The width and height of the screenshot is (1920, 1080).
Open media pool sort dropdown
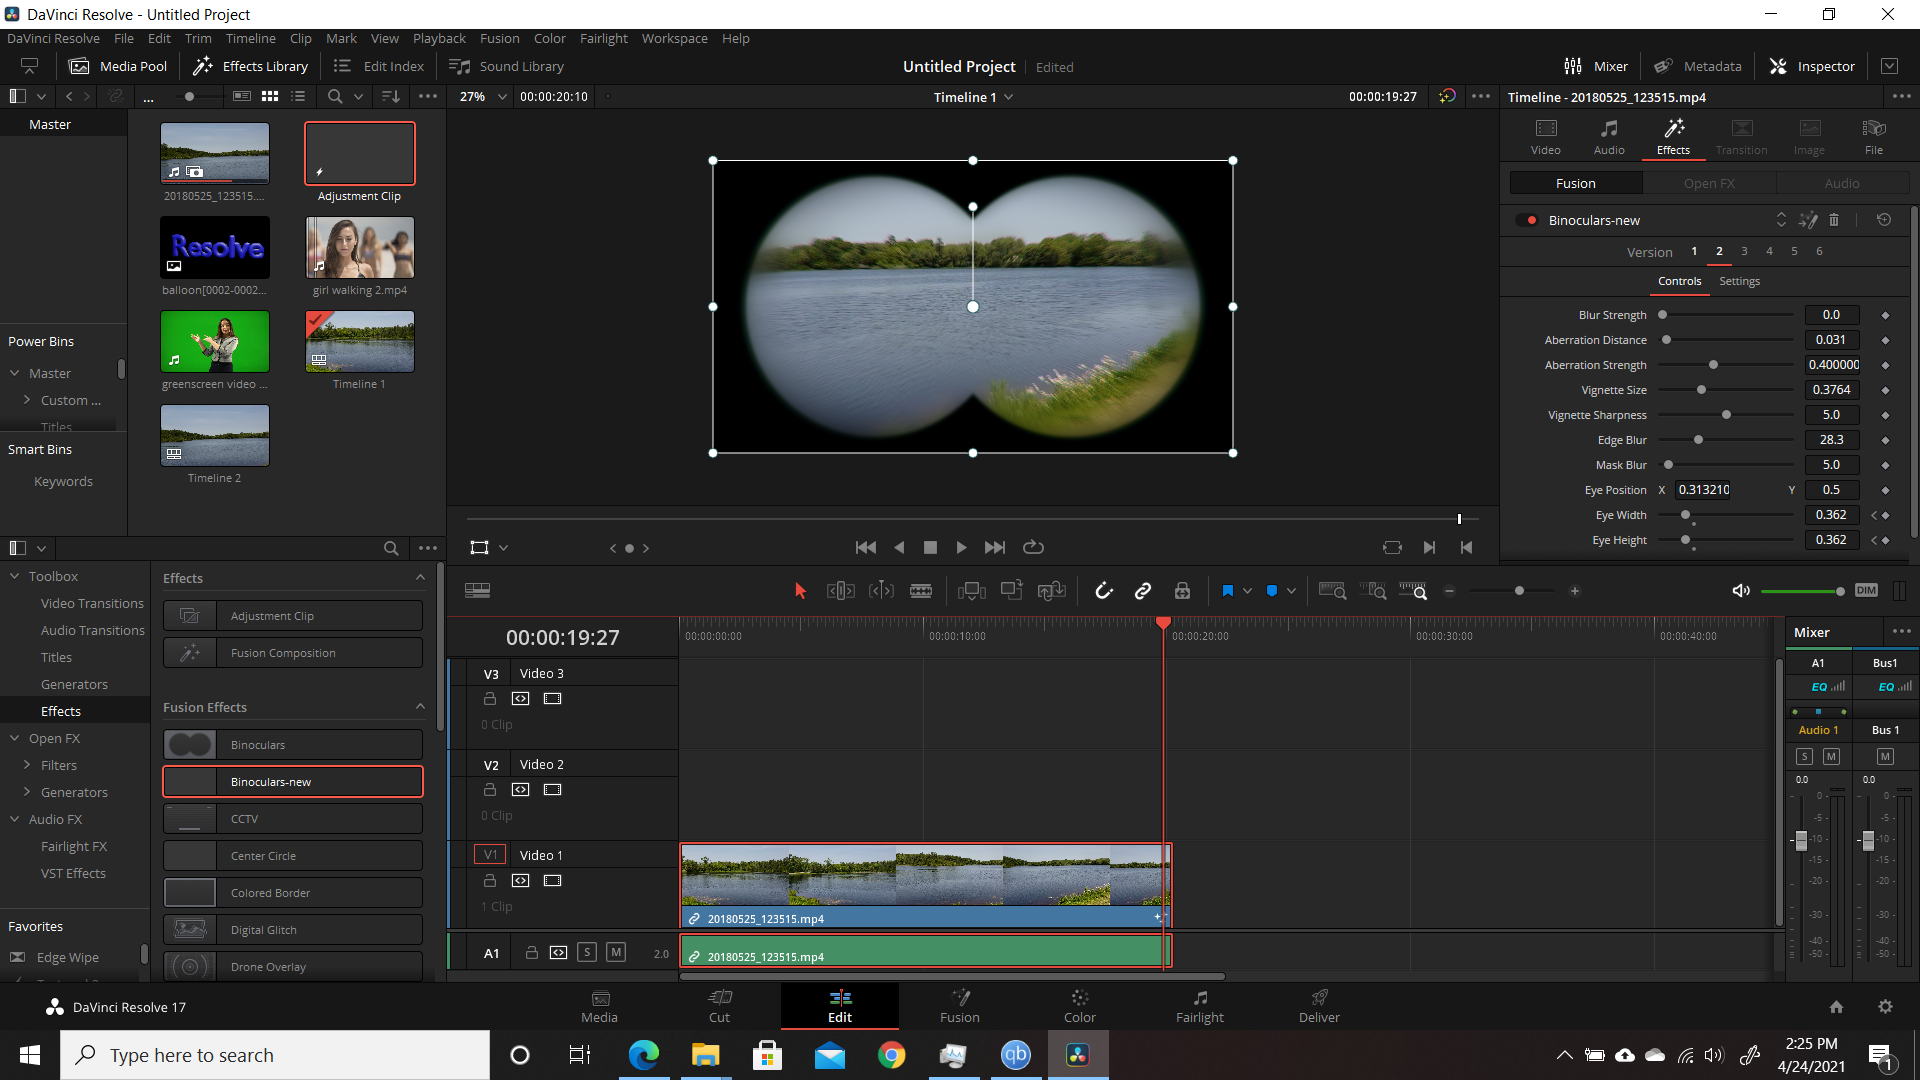[390, 97]
